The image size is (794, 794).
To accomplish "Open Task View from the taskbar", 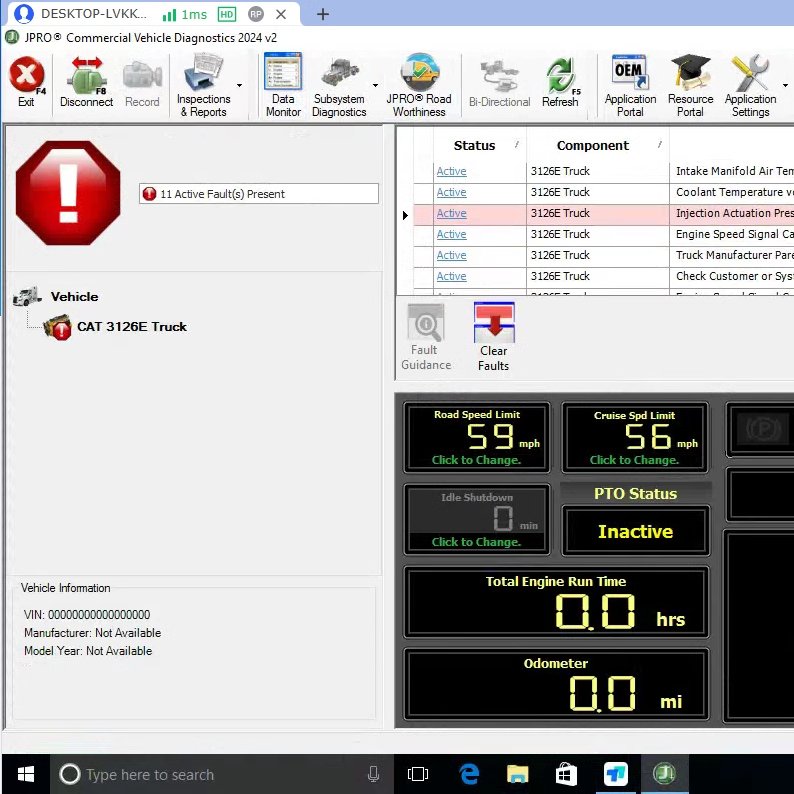I will click(x=418, y=774).
